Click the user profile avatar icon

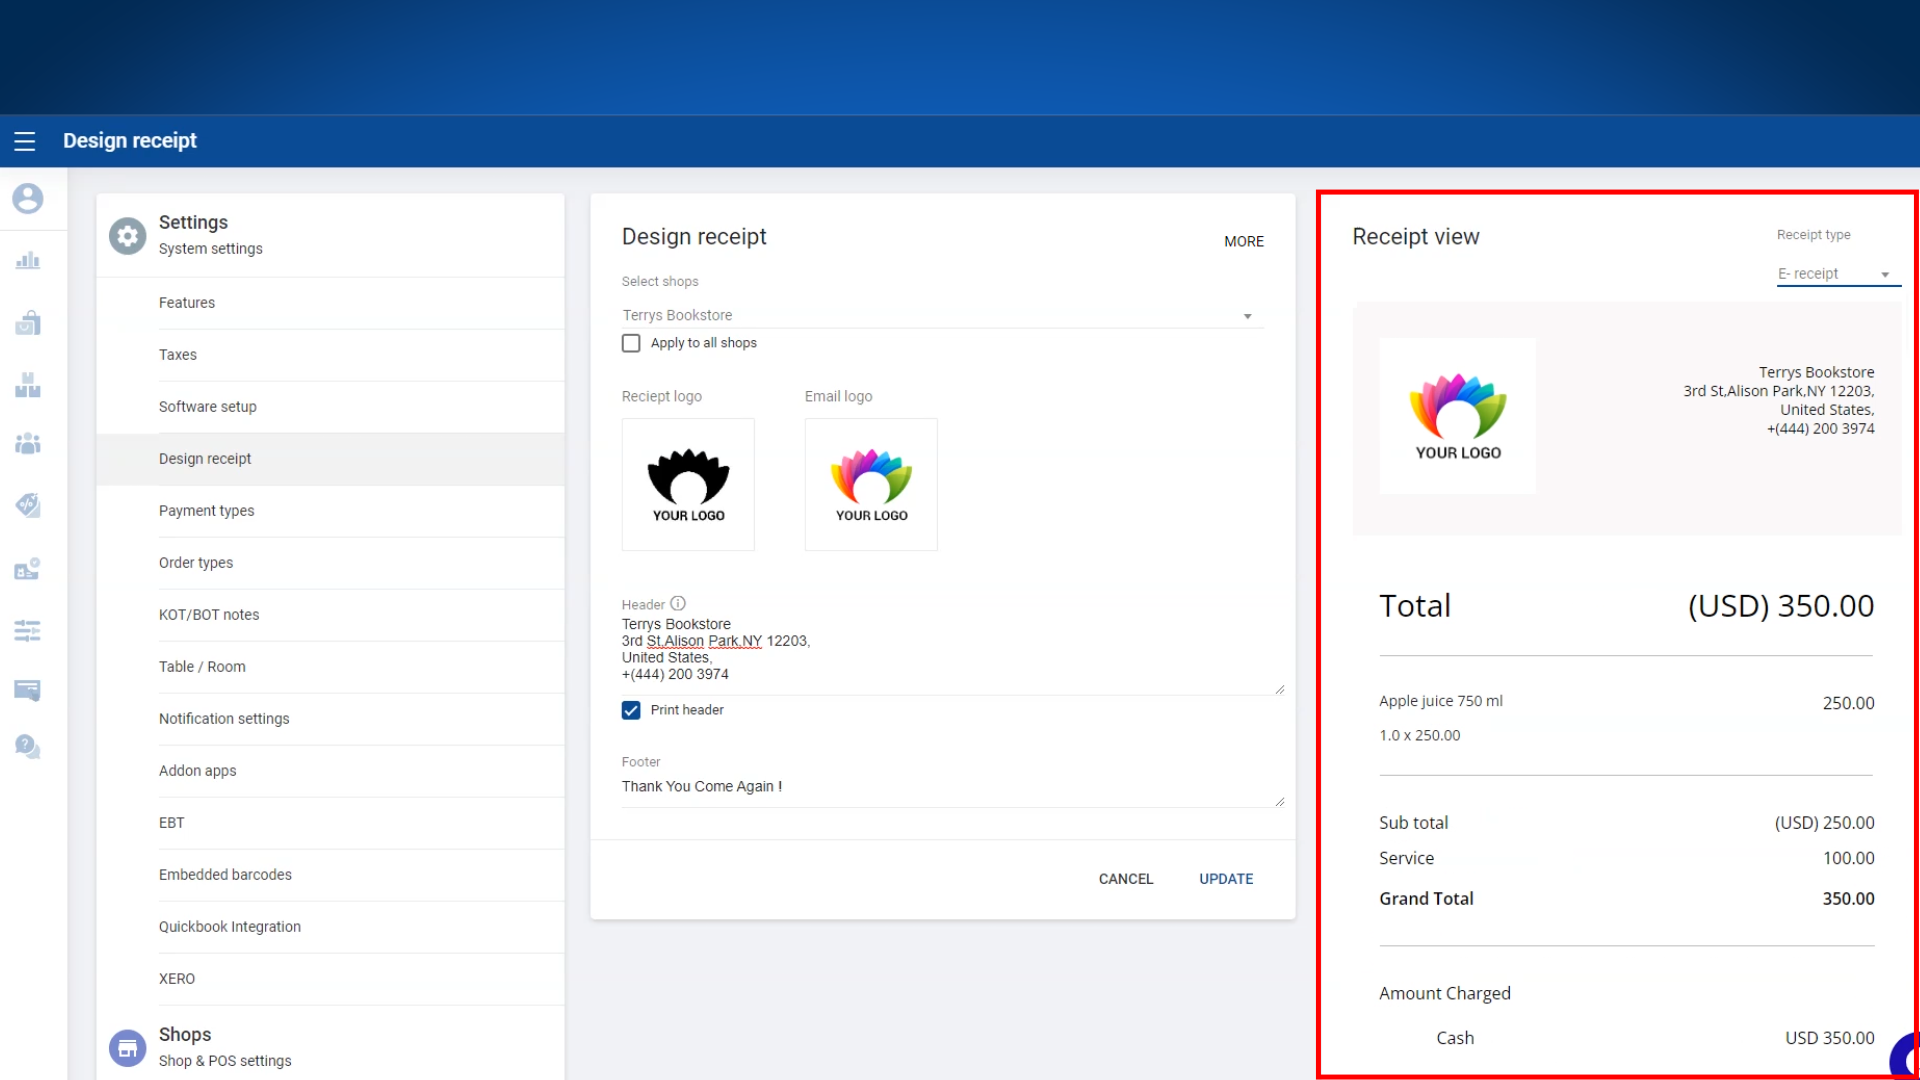pos(28,198)
